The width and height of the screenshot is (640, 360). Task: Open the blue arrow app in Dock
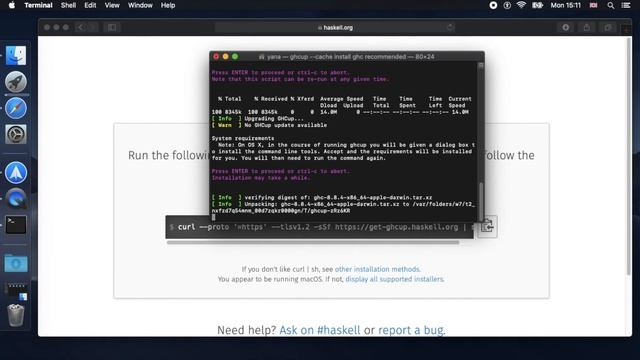pos(16,173)
